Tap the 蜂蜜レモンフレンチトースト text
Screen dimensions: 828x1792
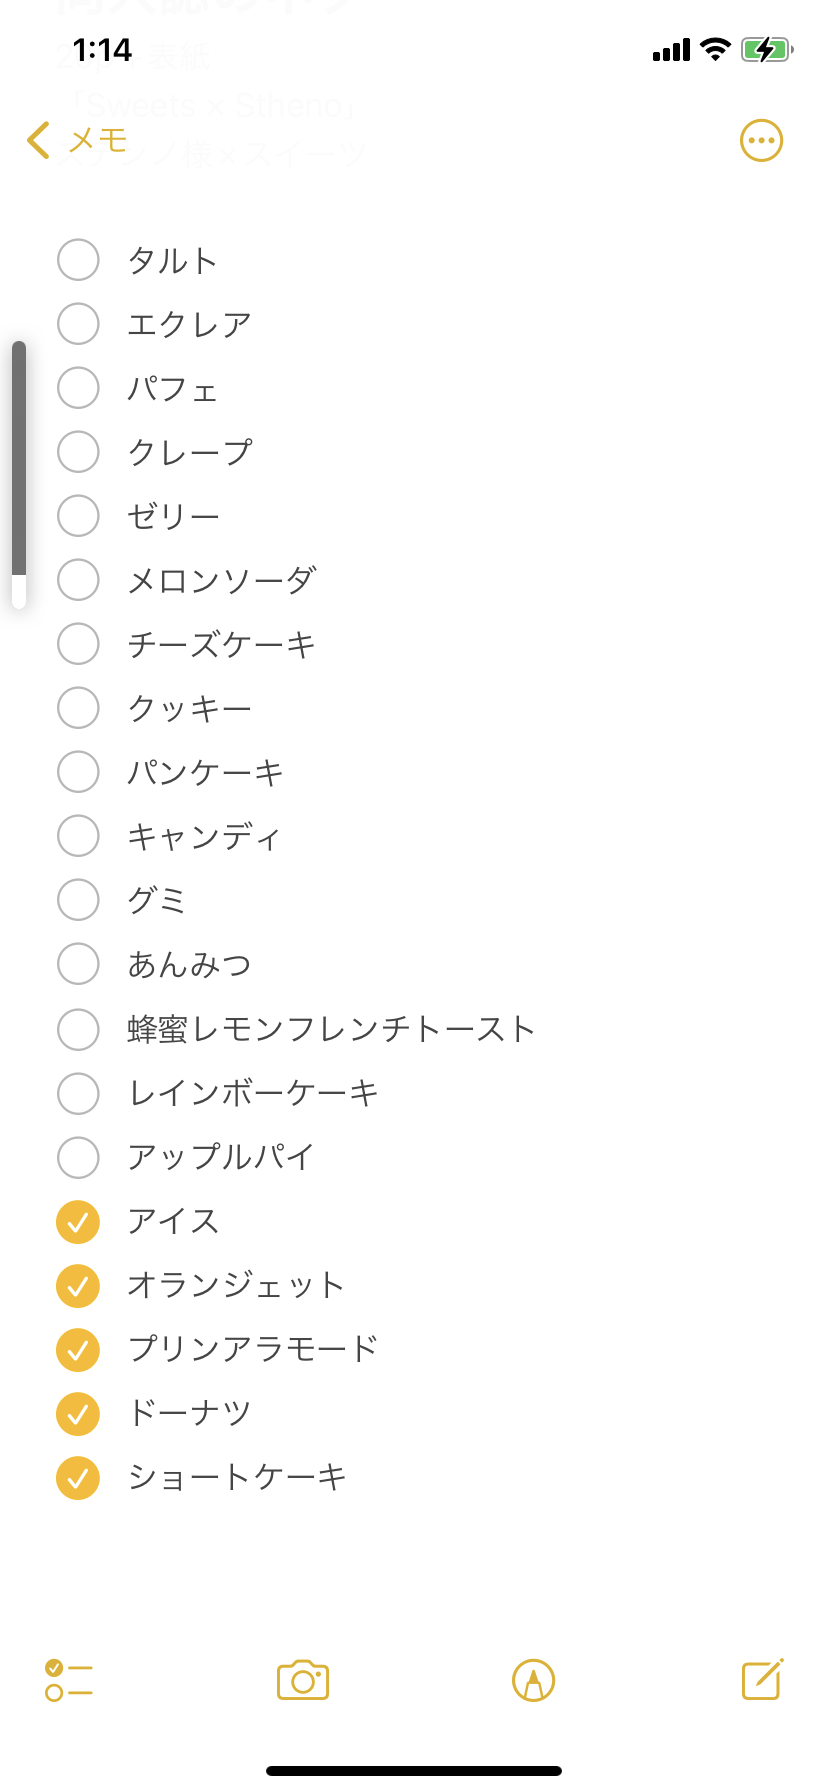pos(331,1029)
